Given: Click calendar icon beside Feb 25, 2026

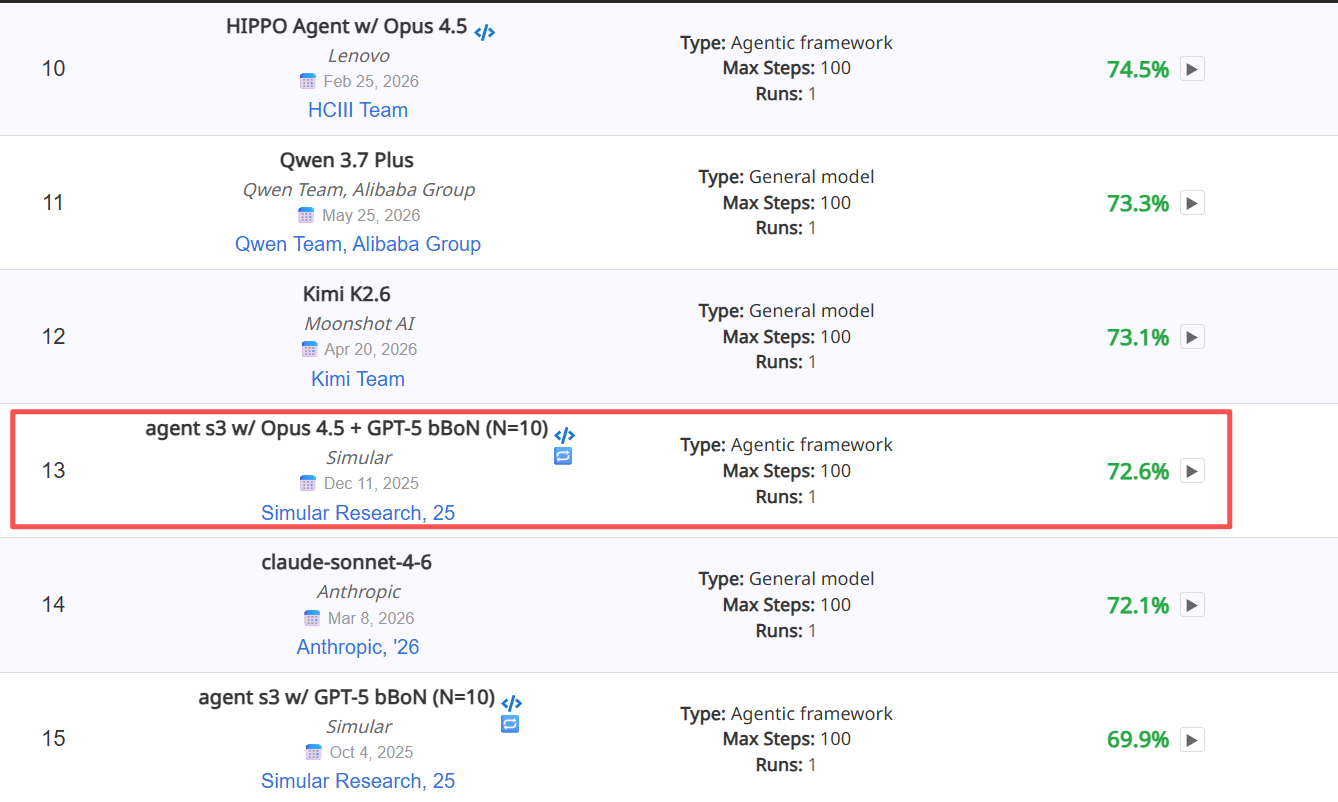Looking at the screenshot, I should 308,81.
